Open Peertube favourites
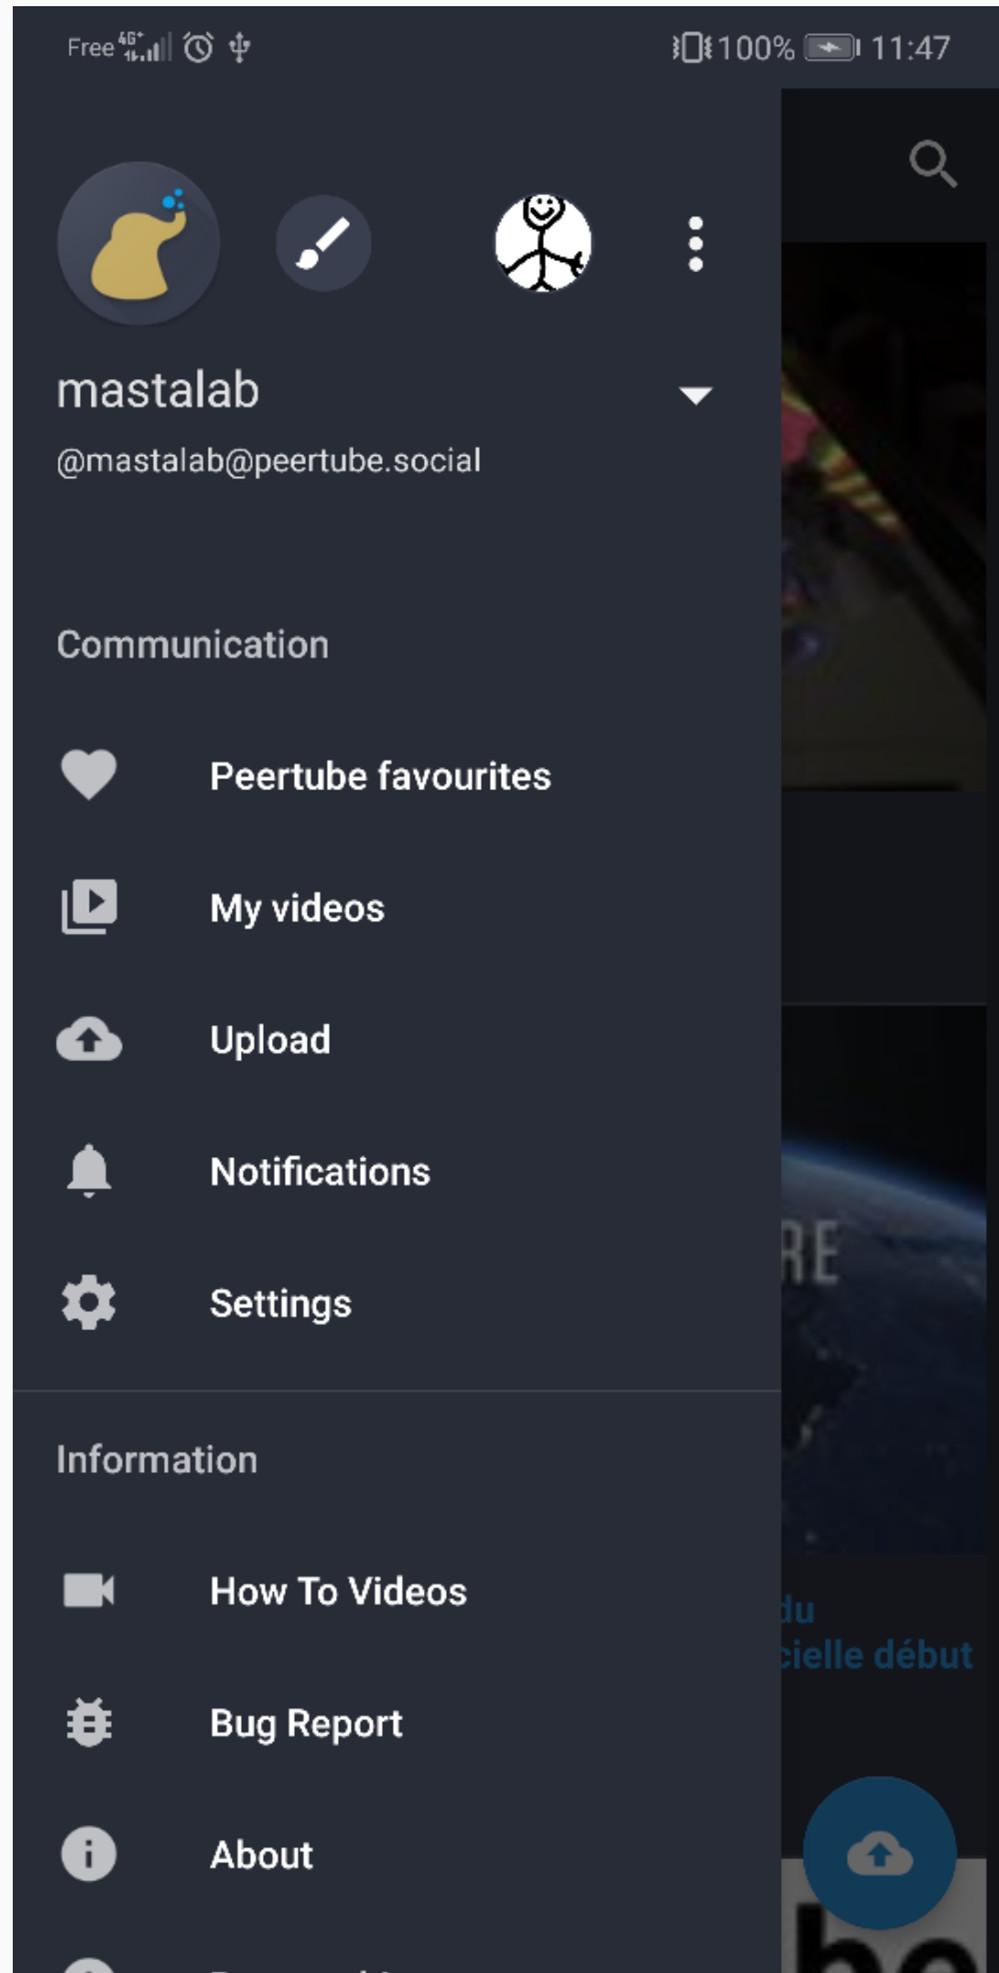This screenshot has height=1973, width=999. coord(397,776)
